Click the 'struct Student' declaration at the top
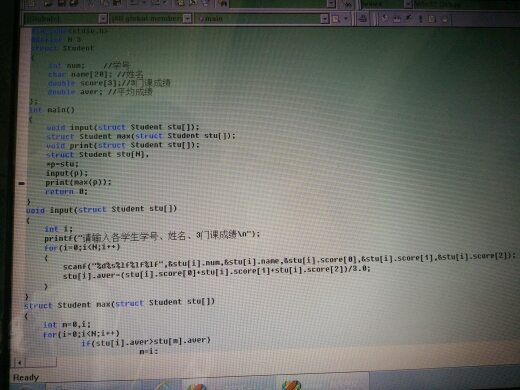Image resolution: width=520 pixels, height=390 pixels. 62,48
